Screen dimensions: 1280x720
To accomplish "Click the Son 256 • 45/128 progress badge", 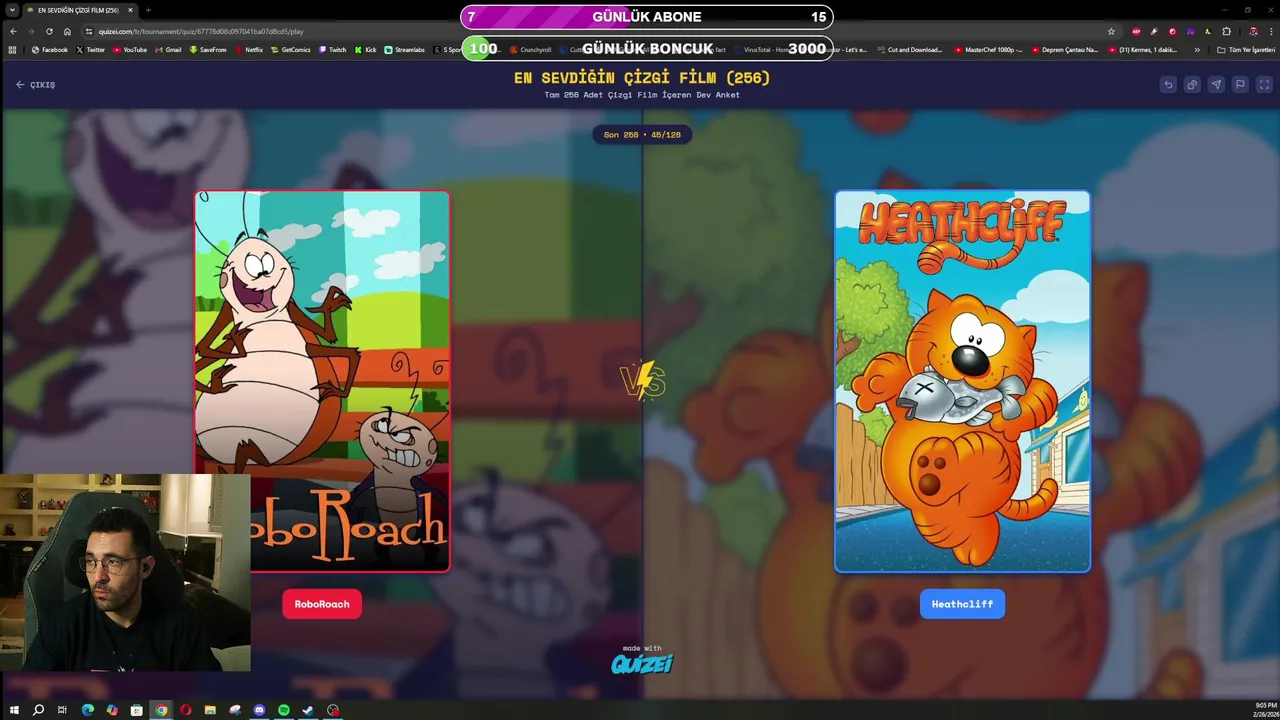I will tap(642, 134).
